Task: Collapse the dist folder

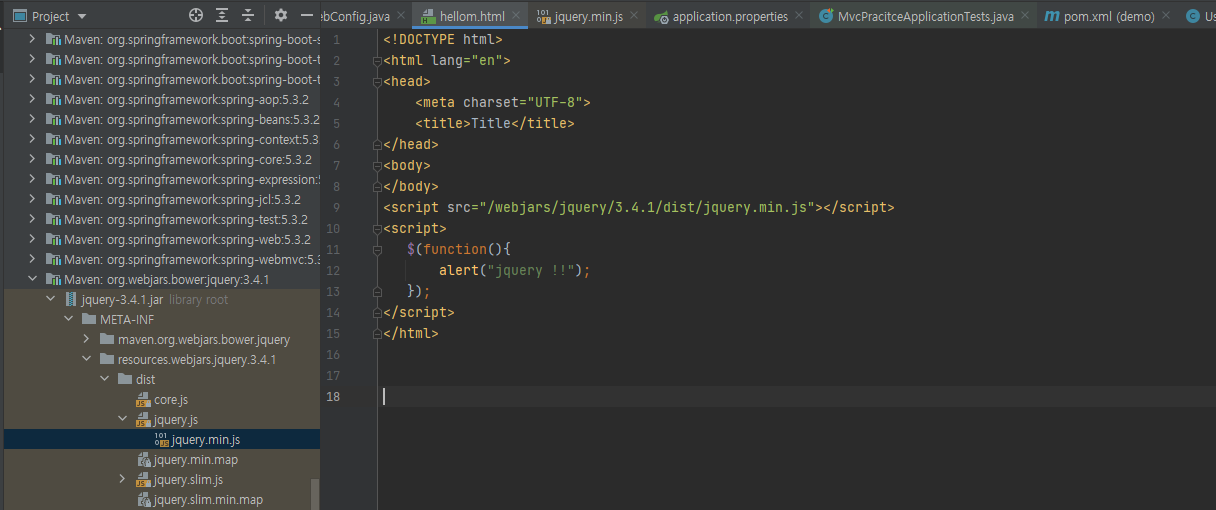Action: pos(104,380)
